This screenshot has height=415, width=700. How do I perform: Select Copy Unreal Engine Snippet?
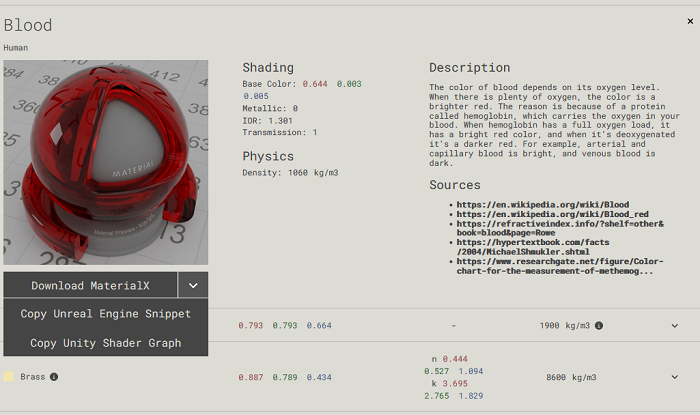coord(105,314)
